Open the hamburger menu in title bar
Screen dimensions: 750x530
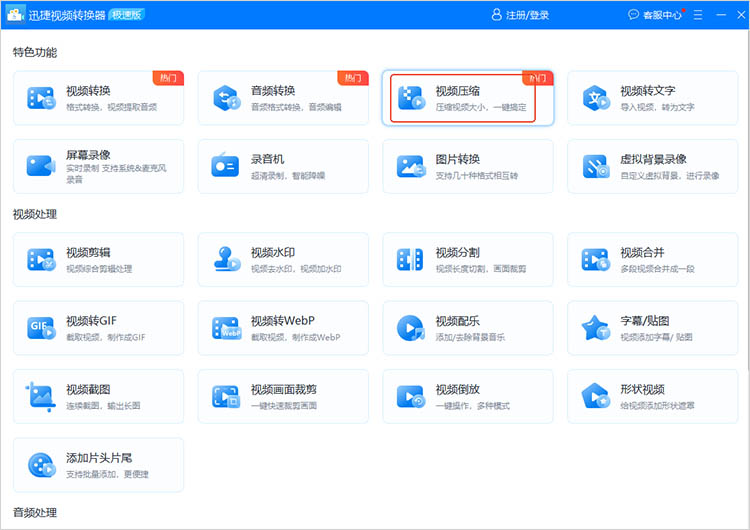tap(698, 15)
